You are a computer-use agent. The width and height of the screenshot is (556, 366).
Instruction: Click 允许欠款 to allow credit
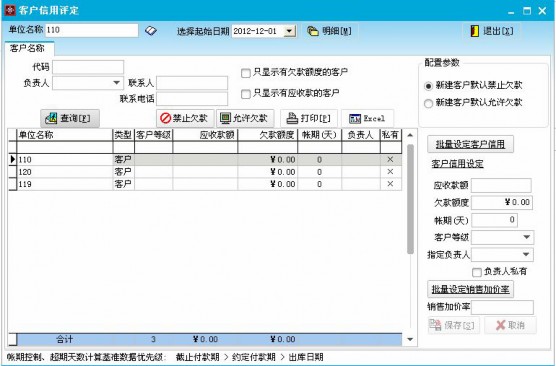[x=245, y=118]
